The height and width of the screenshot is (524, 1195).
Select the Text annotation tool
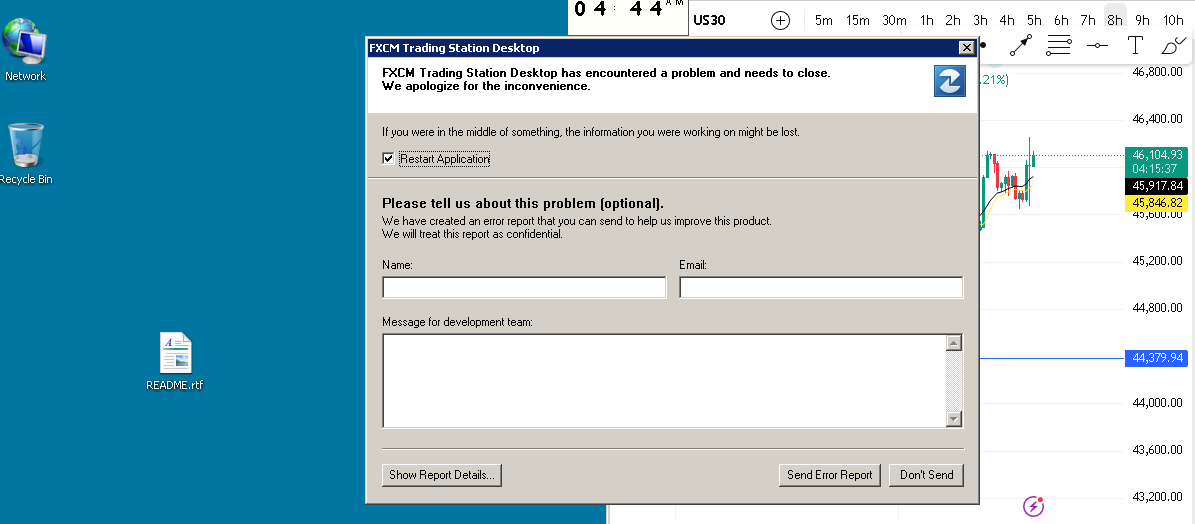pos(1135,45)
